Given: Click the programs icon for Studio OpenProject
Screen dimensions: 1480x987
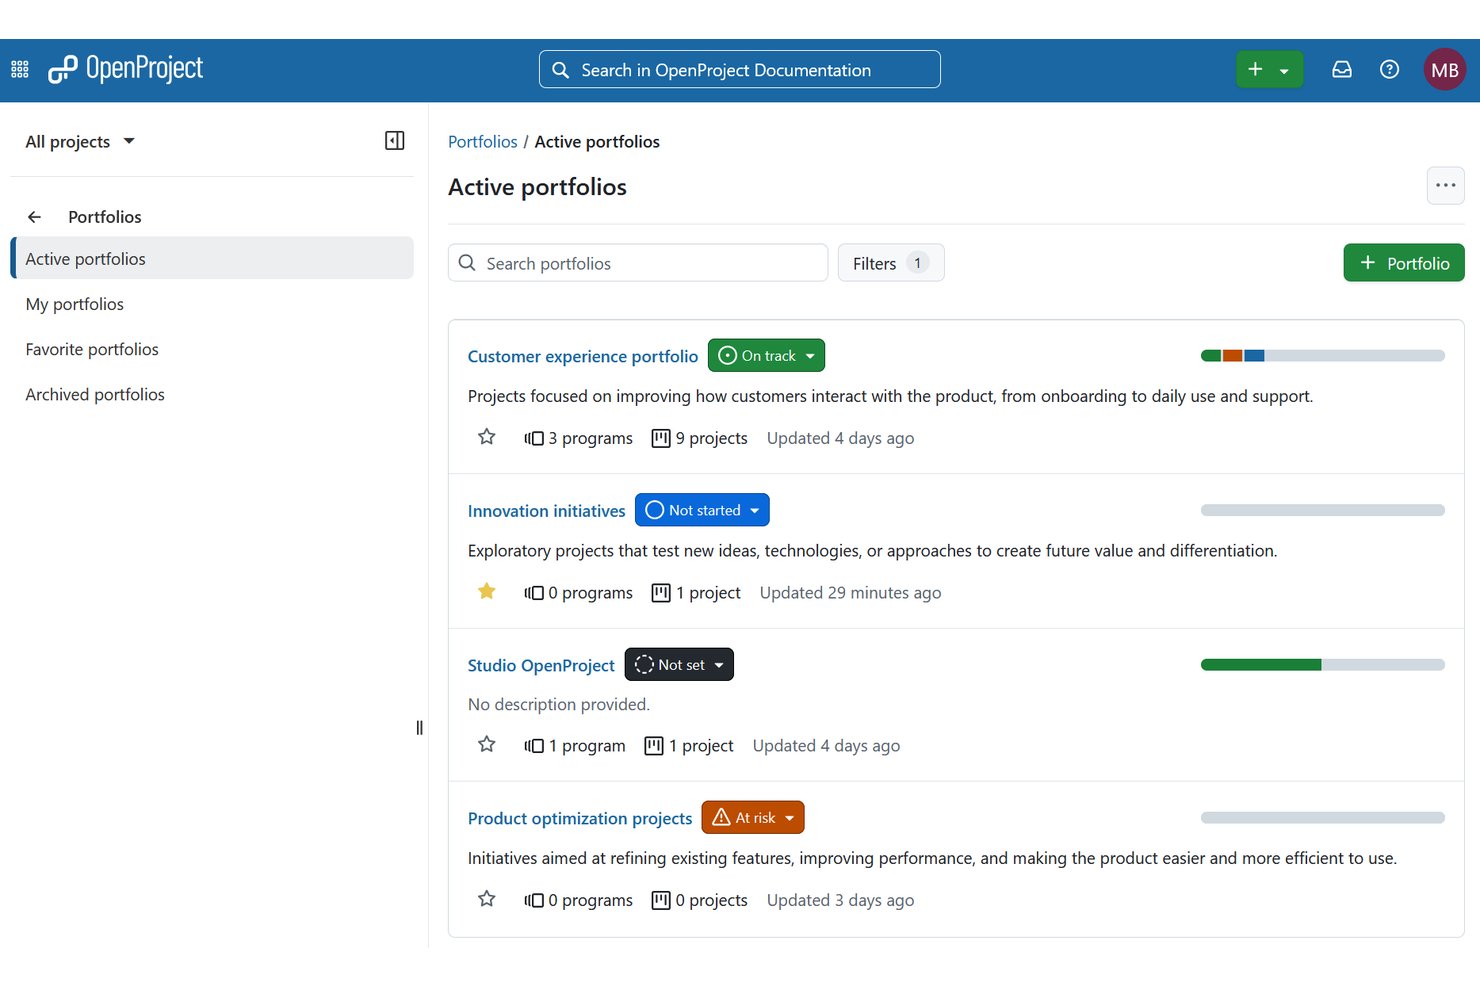Looking at the screenshot, I should (534, 746).
